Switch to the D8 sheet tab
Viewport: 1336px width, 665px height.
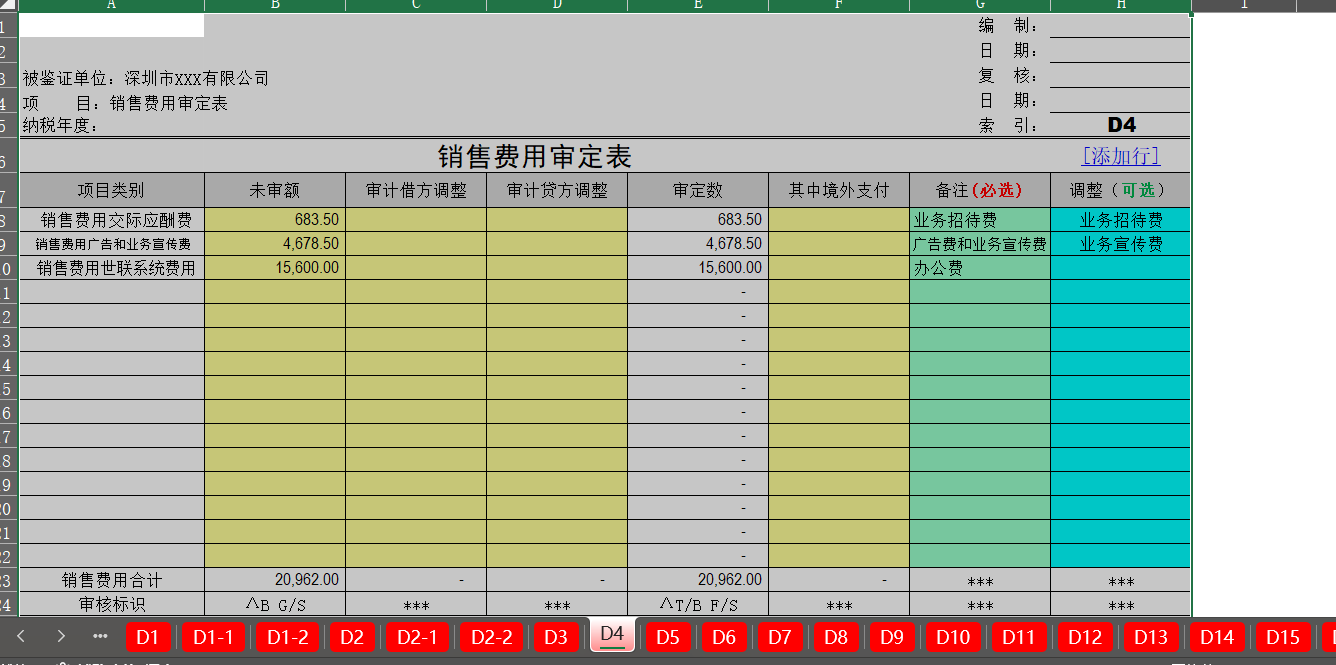(x=836, y=637)
